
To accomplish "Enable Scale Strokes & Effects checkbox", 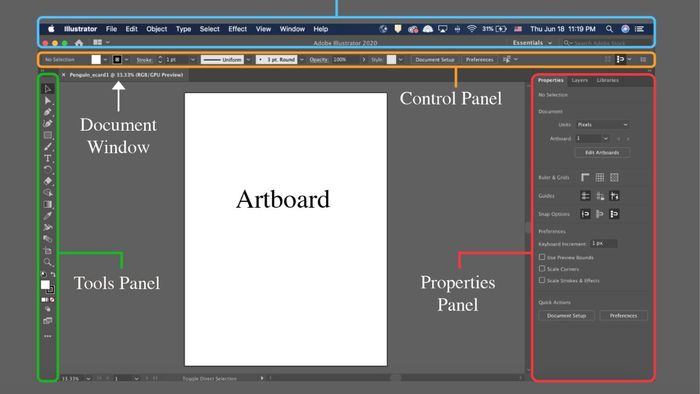I will tap(542, 280).
